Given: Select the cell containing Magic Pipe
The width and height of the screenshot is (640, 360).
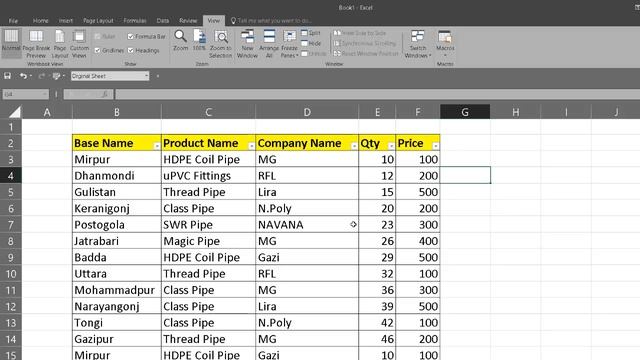Looking at the screenshot, I should click(208, 241).
